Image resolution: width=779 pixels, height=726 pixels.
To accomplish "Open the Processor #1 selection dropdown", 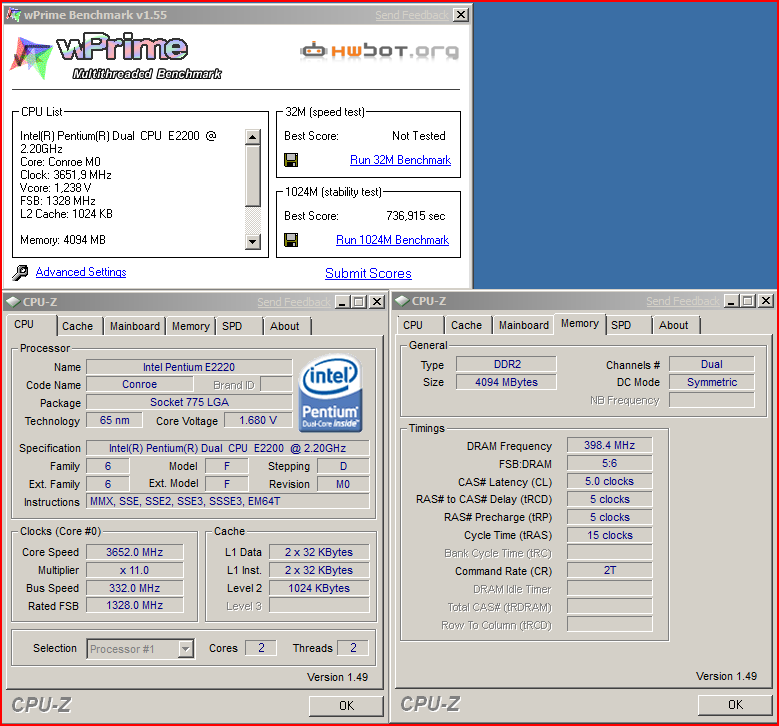I will [185, 648].
